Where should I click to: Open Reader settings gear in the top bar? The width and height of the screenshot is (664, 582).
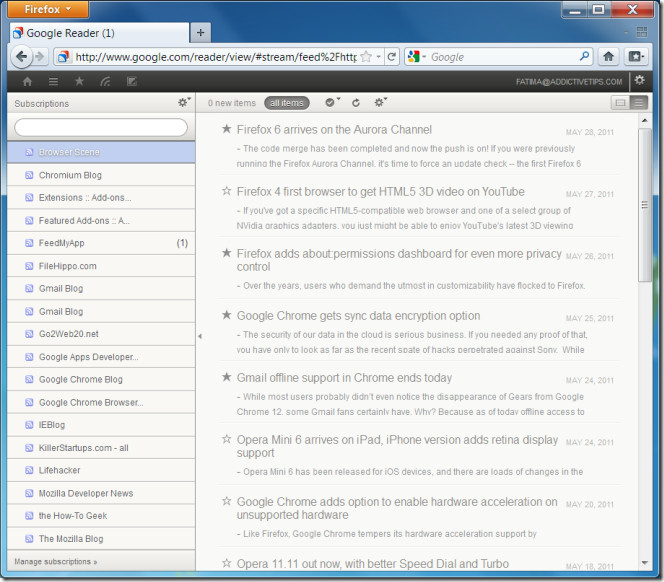639,80
